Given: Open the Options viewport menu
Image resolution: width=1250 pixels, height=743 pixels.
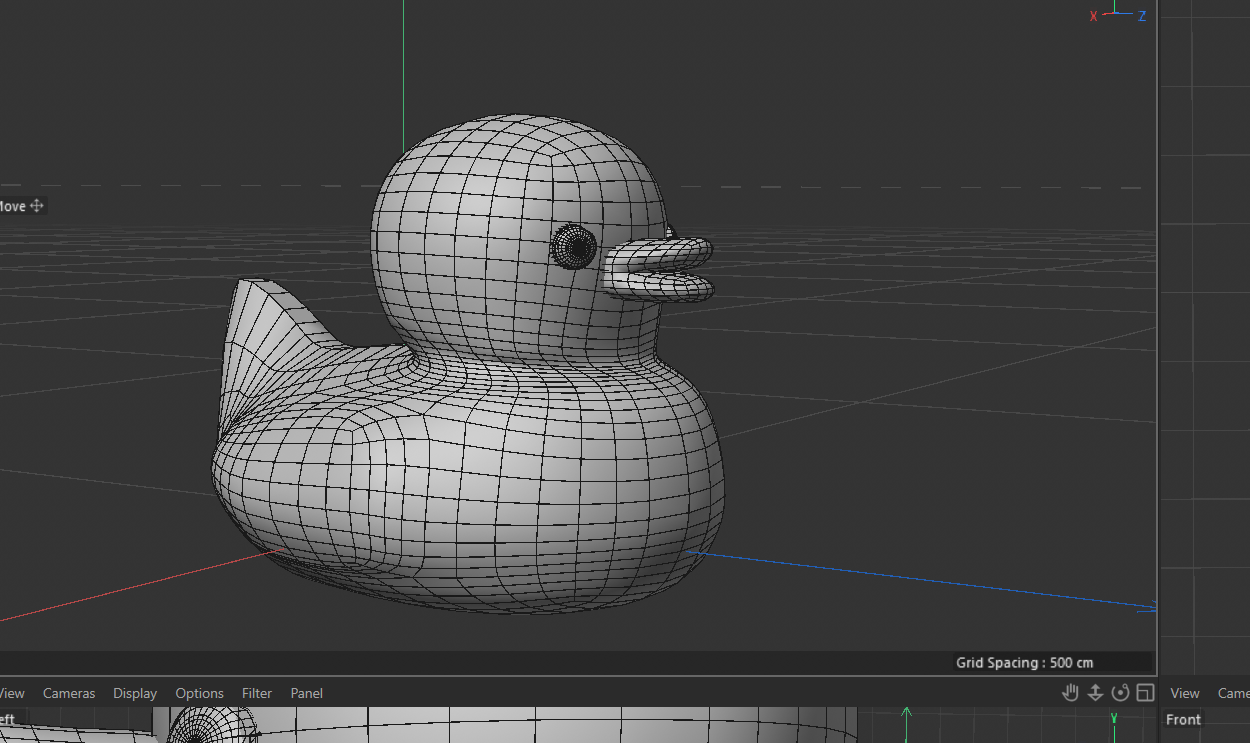Looking at the screenshot, I should coord(199,693).
